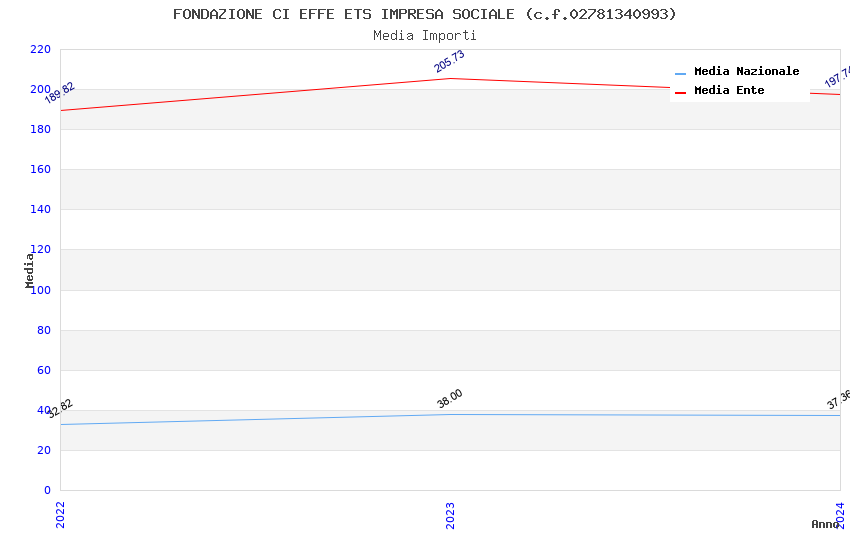
Task: Click the 160 y-axis tick label
Action: [40, 169]
